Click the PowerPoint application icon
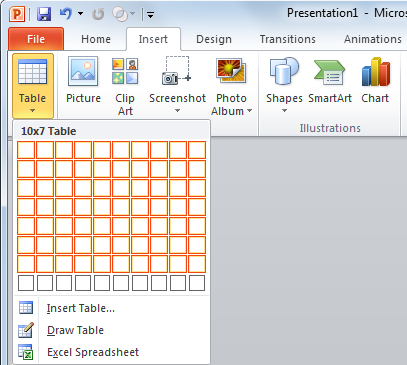Viewport: 407px width, 365px height. [x=17, y=14]
